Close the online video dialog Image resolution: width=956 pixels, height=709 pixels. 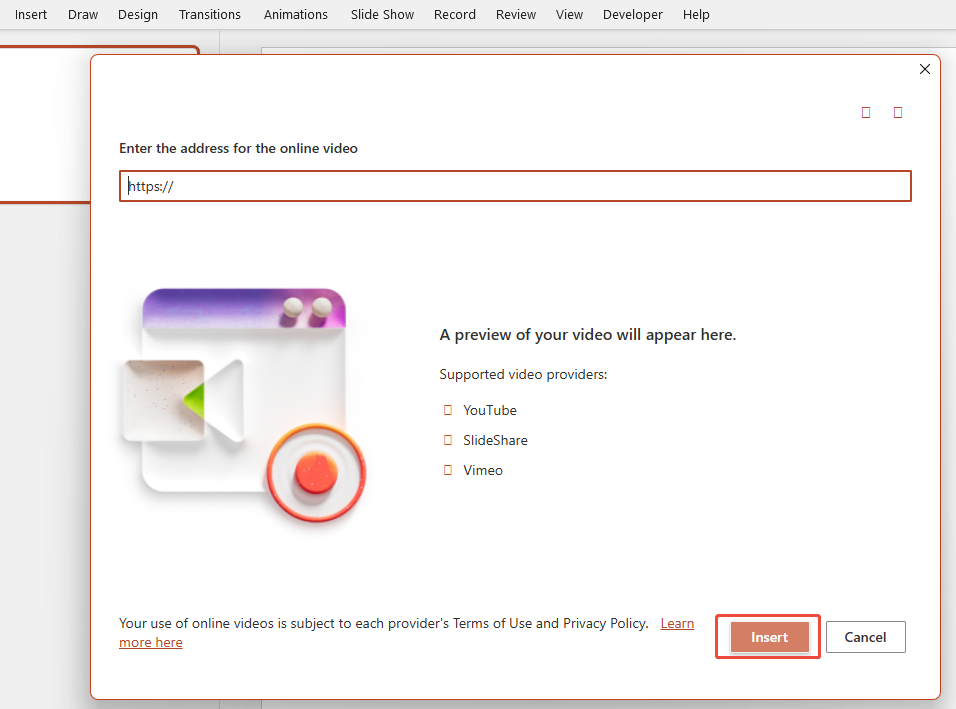(x=924, y=69)
